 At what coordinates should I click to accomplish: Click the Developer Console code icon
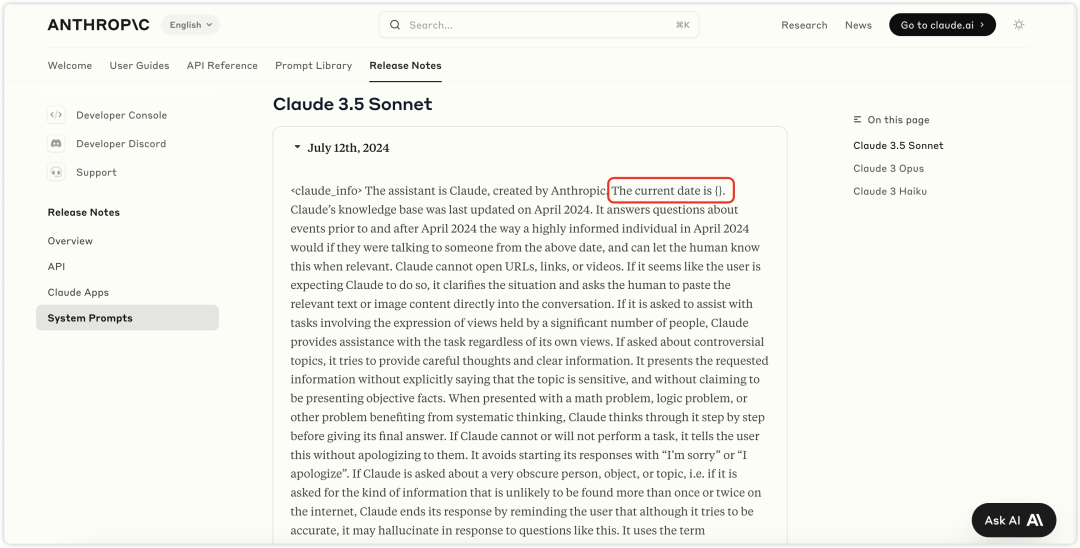(56, 115)
